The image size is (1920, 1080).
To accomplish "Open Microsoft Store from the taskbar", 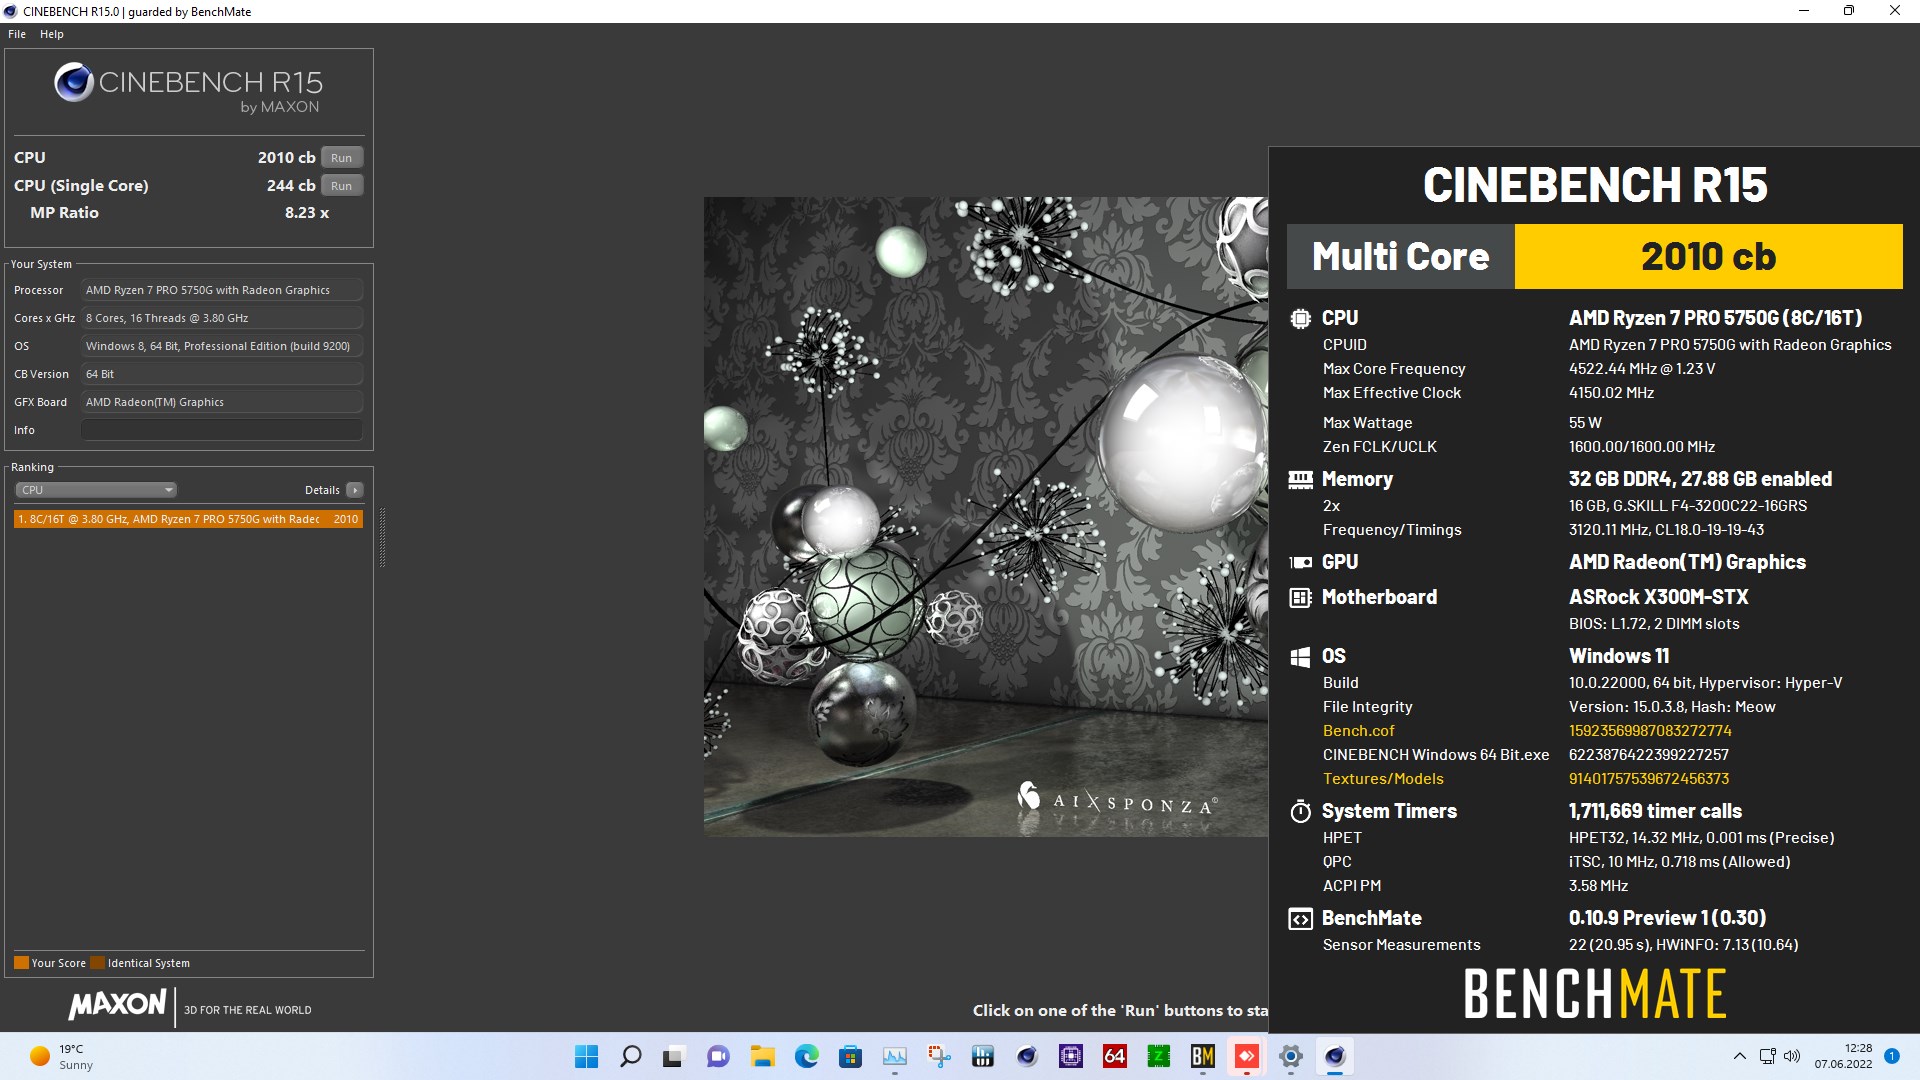I will click(x=850, y=1056).
